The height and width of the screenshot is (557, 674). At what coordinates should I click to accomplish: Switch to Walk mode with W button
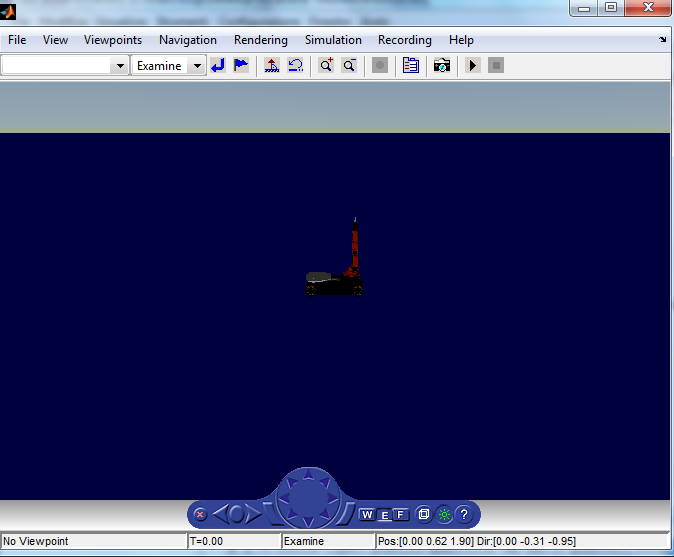pyautogui.click(x=367, y=514)
